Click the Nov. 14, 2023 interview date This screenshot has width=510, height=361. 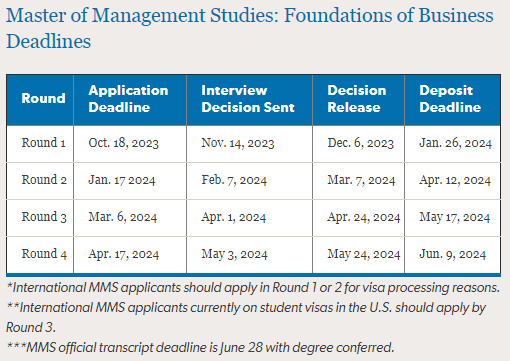238,143
